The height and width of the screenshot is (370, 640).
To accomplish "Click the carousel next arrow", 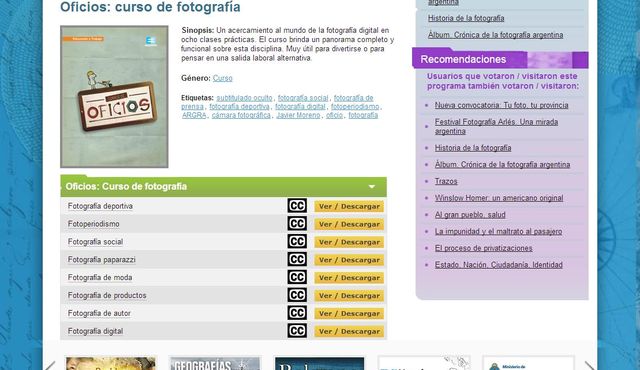I will tap(589, 366).
